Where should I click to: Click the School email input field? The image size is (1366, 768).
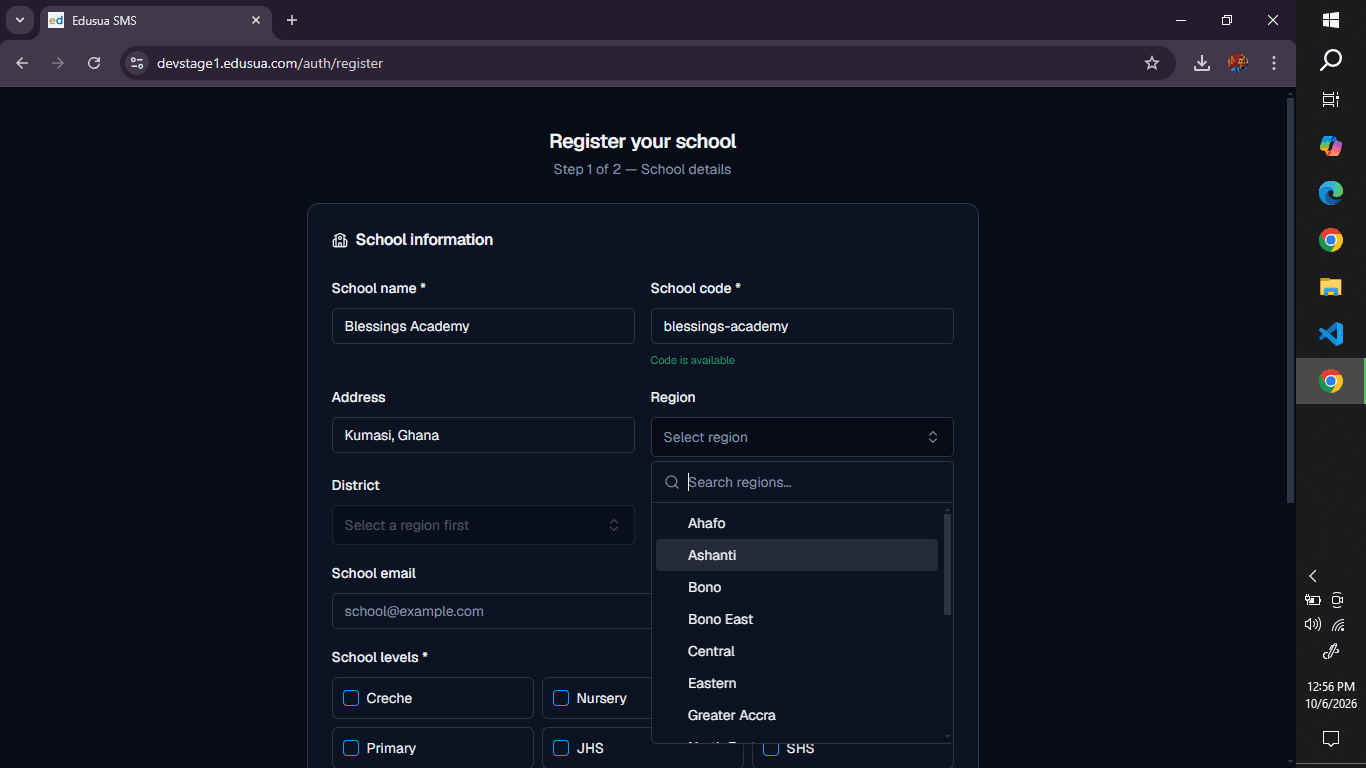(491, 611)
